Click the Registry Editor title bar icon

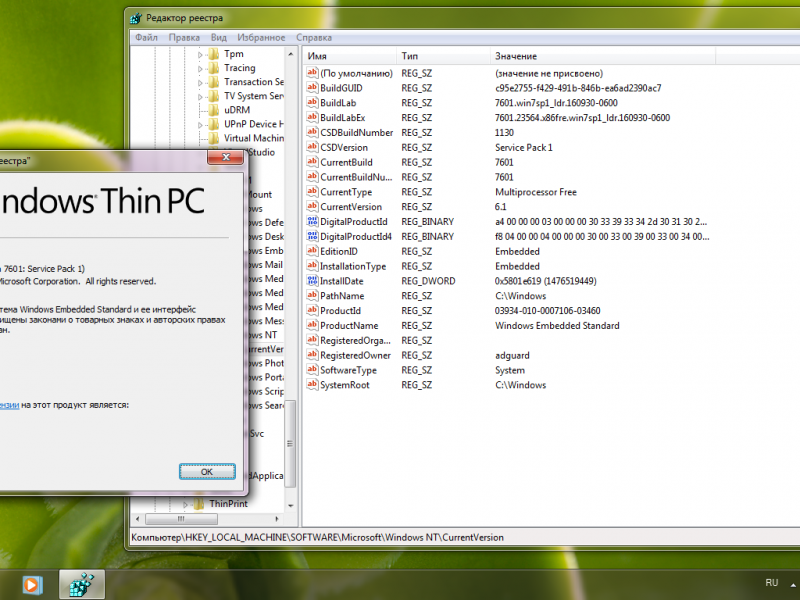(x=135, y=18)
